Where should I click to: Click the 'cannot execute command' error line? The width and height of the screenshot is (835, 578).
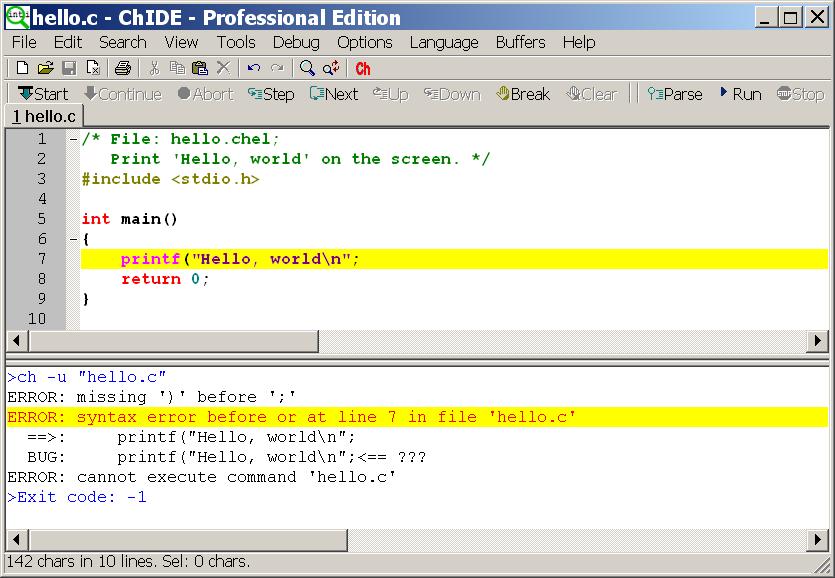pos(202,477)
